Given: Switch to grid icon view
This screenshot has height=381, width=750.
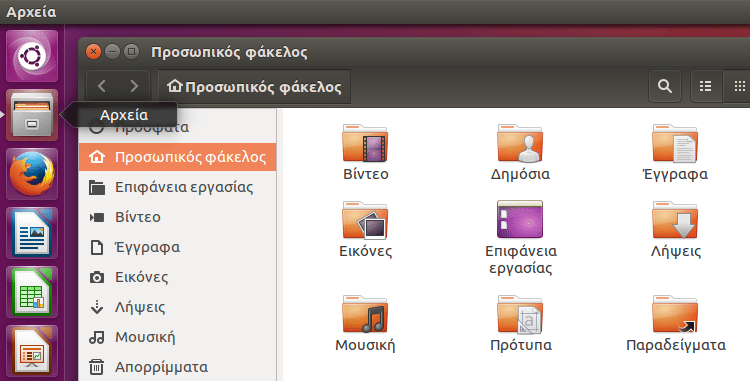Looking at the screenshot, I should click(x=738, y=86).
